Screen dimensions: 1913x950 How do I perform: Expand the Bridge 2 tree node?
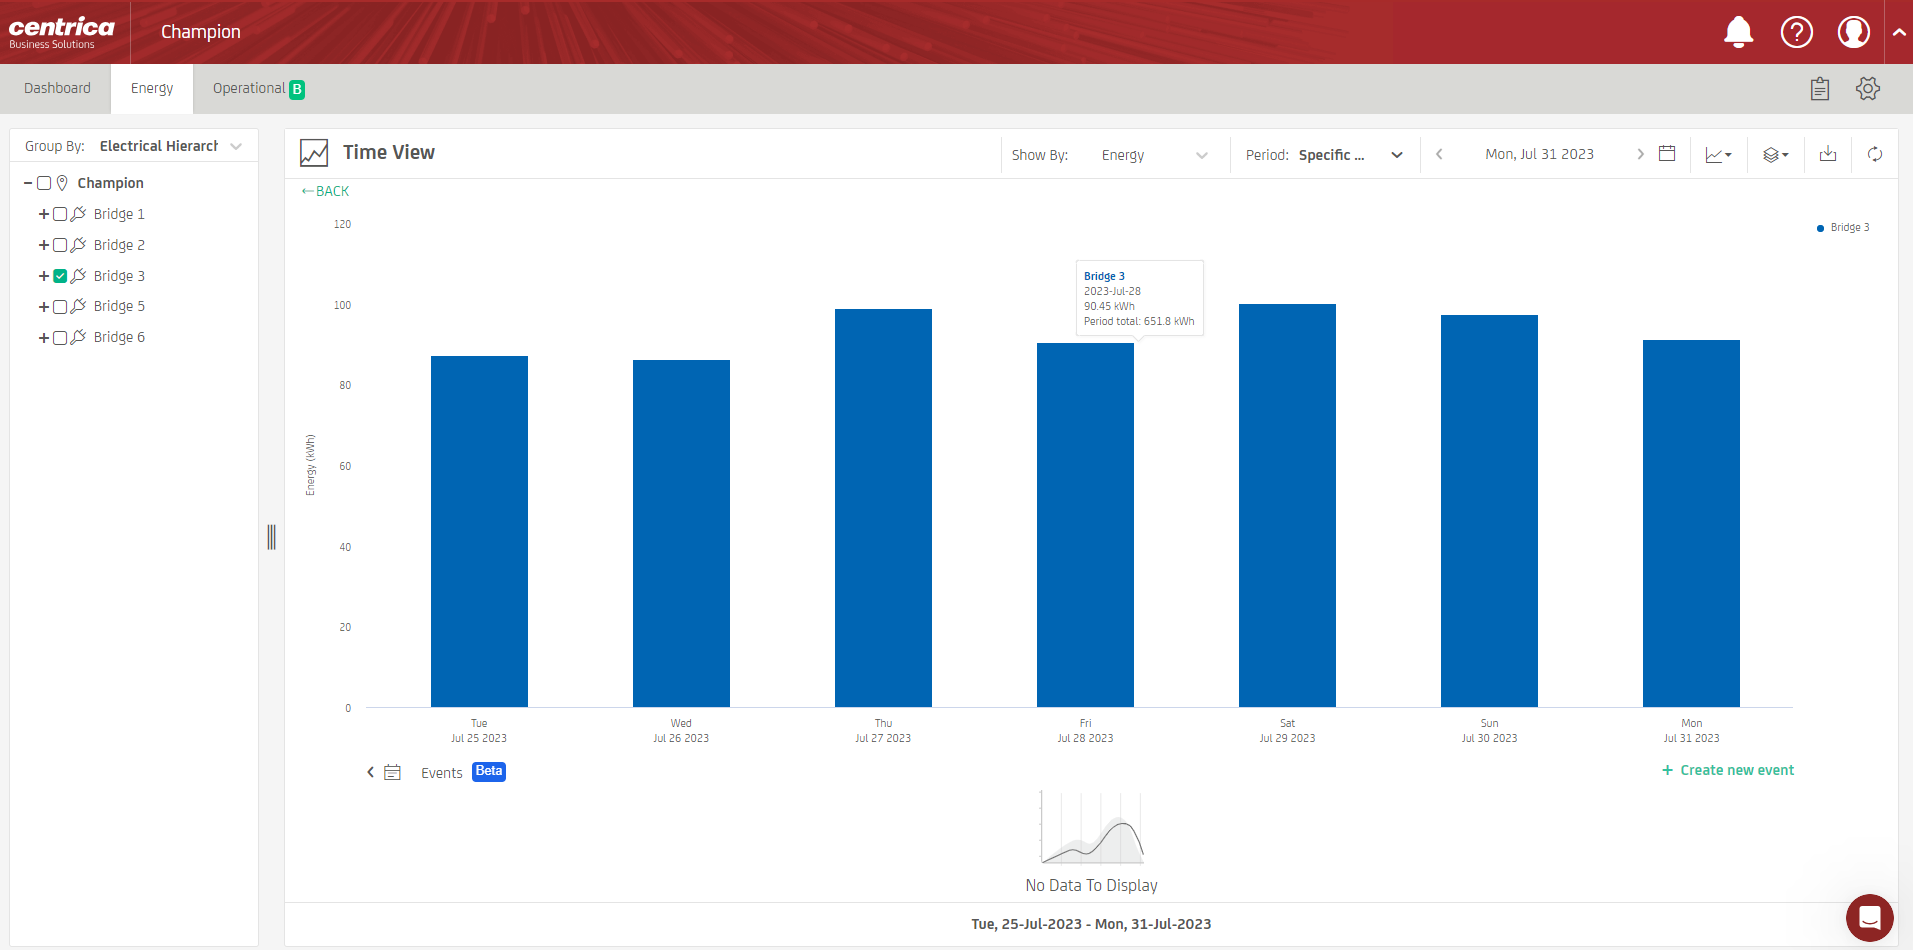point(44,245)
